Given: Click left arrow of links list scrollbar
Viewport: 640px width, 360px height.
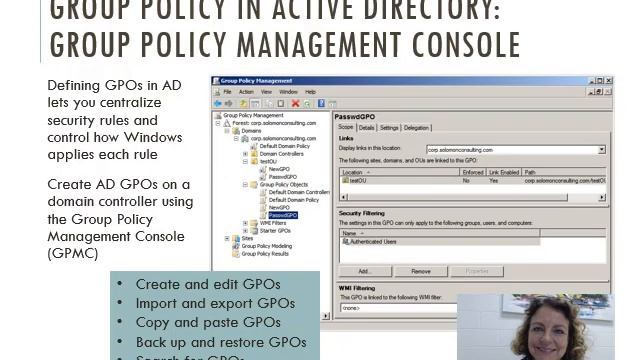Looking at the screenshot, I should [x=343, y=197].
